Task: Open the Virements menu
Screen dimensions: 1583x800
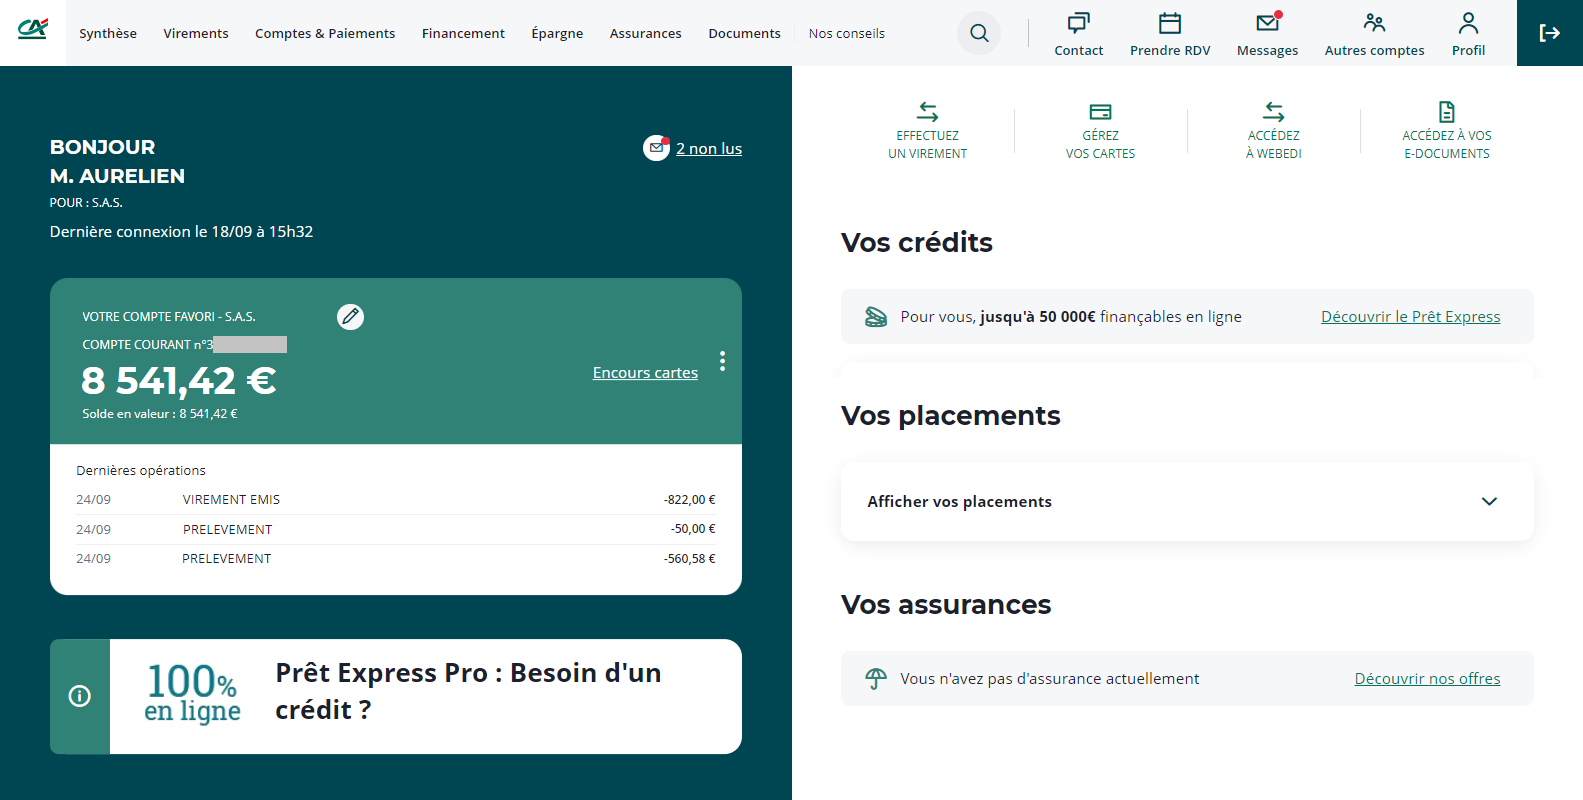Action: pyautogui.click(x=196, y=33)
